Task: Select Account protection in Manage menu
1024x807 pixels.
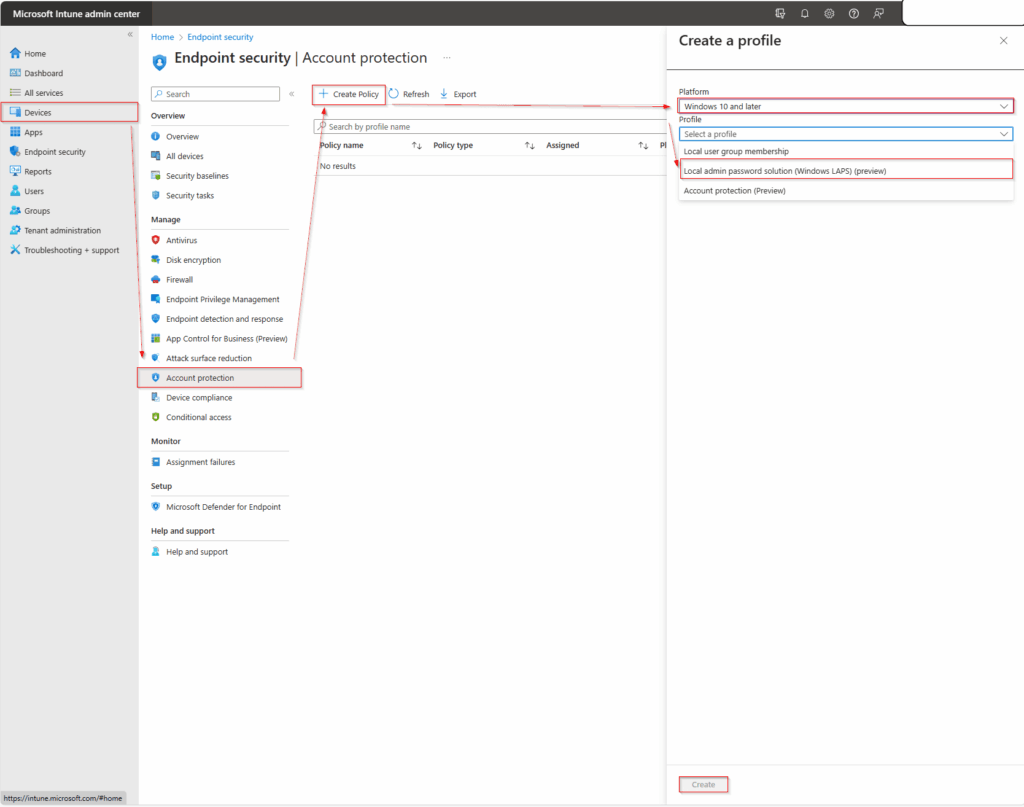Action: (x=200, y=378)
